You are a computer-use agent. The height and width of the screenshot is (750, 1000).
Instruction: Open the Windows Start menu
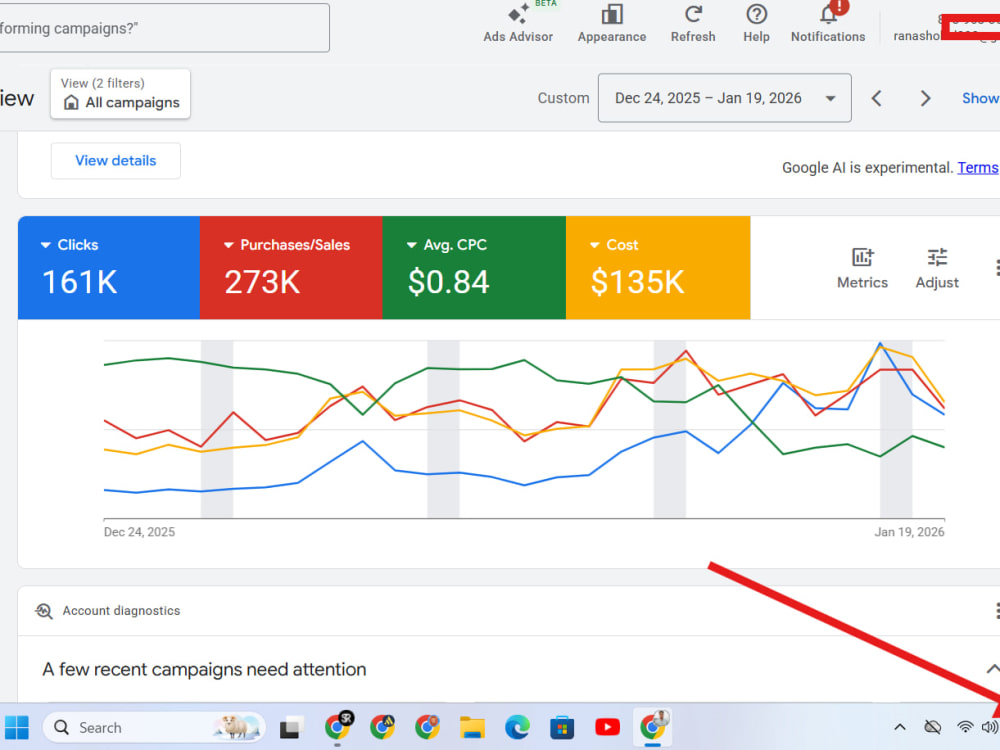pos(17,728)
